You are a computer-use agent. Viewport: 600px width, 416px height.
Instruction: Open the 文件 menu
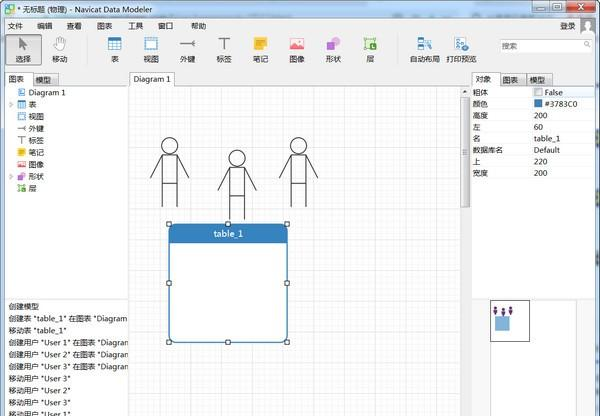click(15, 26)
